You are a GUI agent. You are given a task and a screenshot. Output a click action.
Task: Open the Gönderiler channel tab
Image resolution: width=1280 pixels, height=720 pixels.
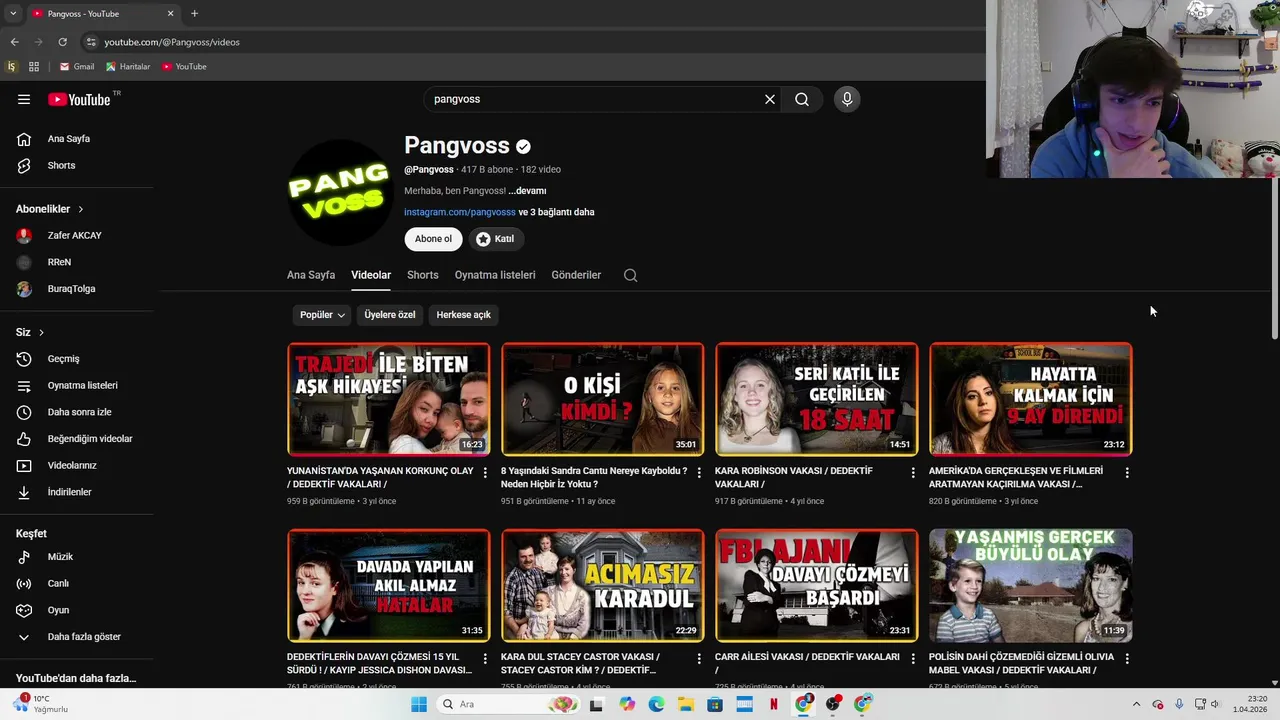[576, 275]
